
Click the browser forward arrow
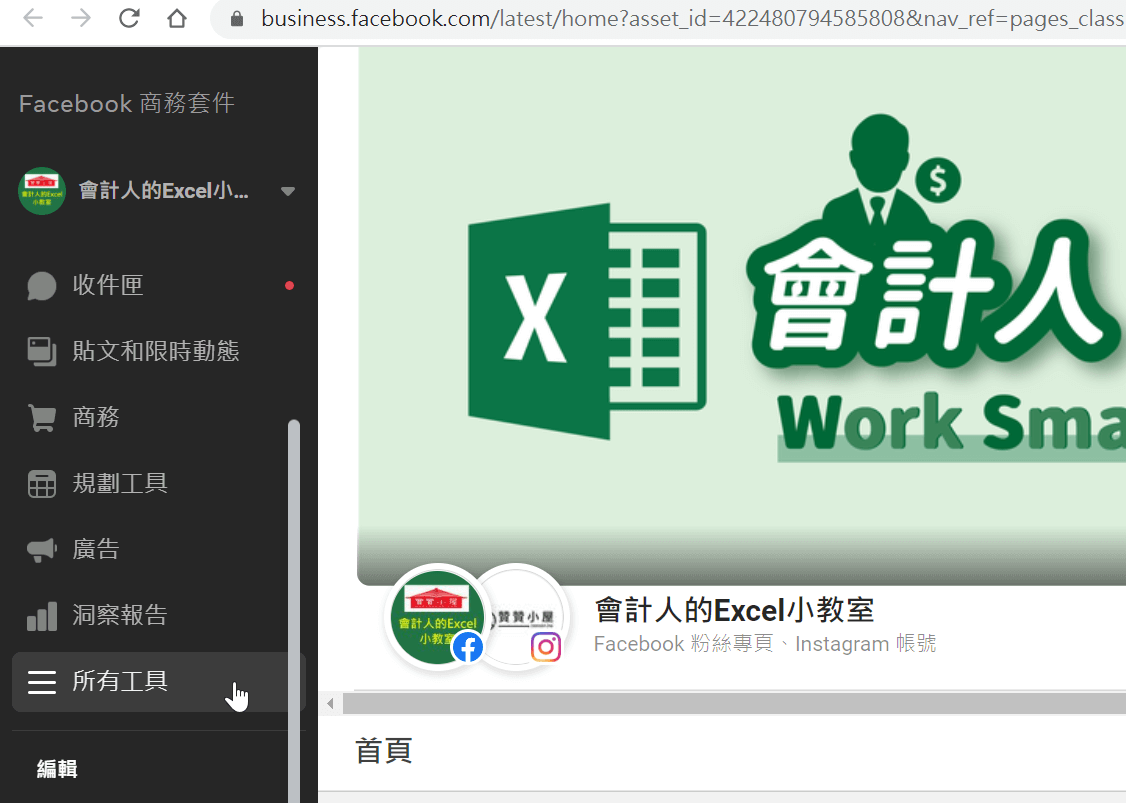pyautogui.click(x=81, y=18)
